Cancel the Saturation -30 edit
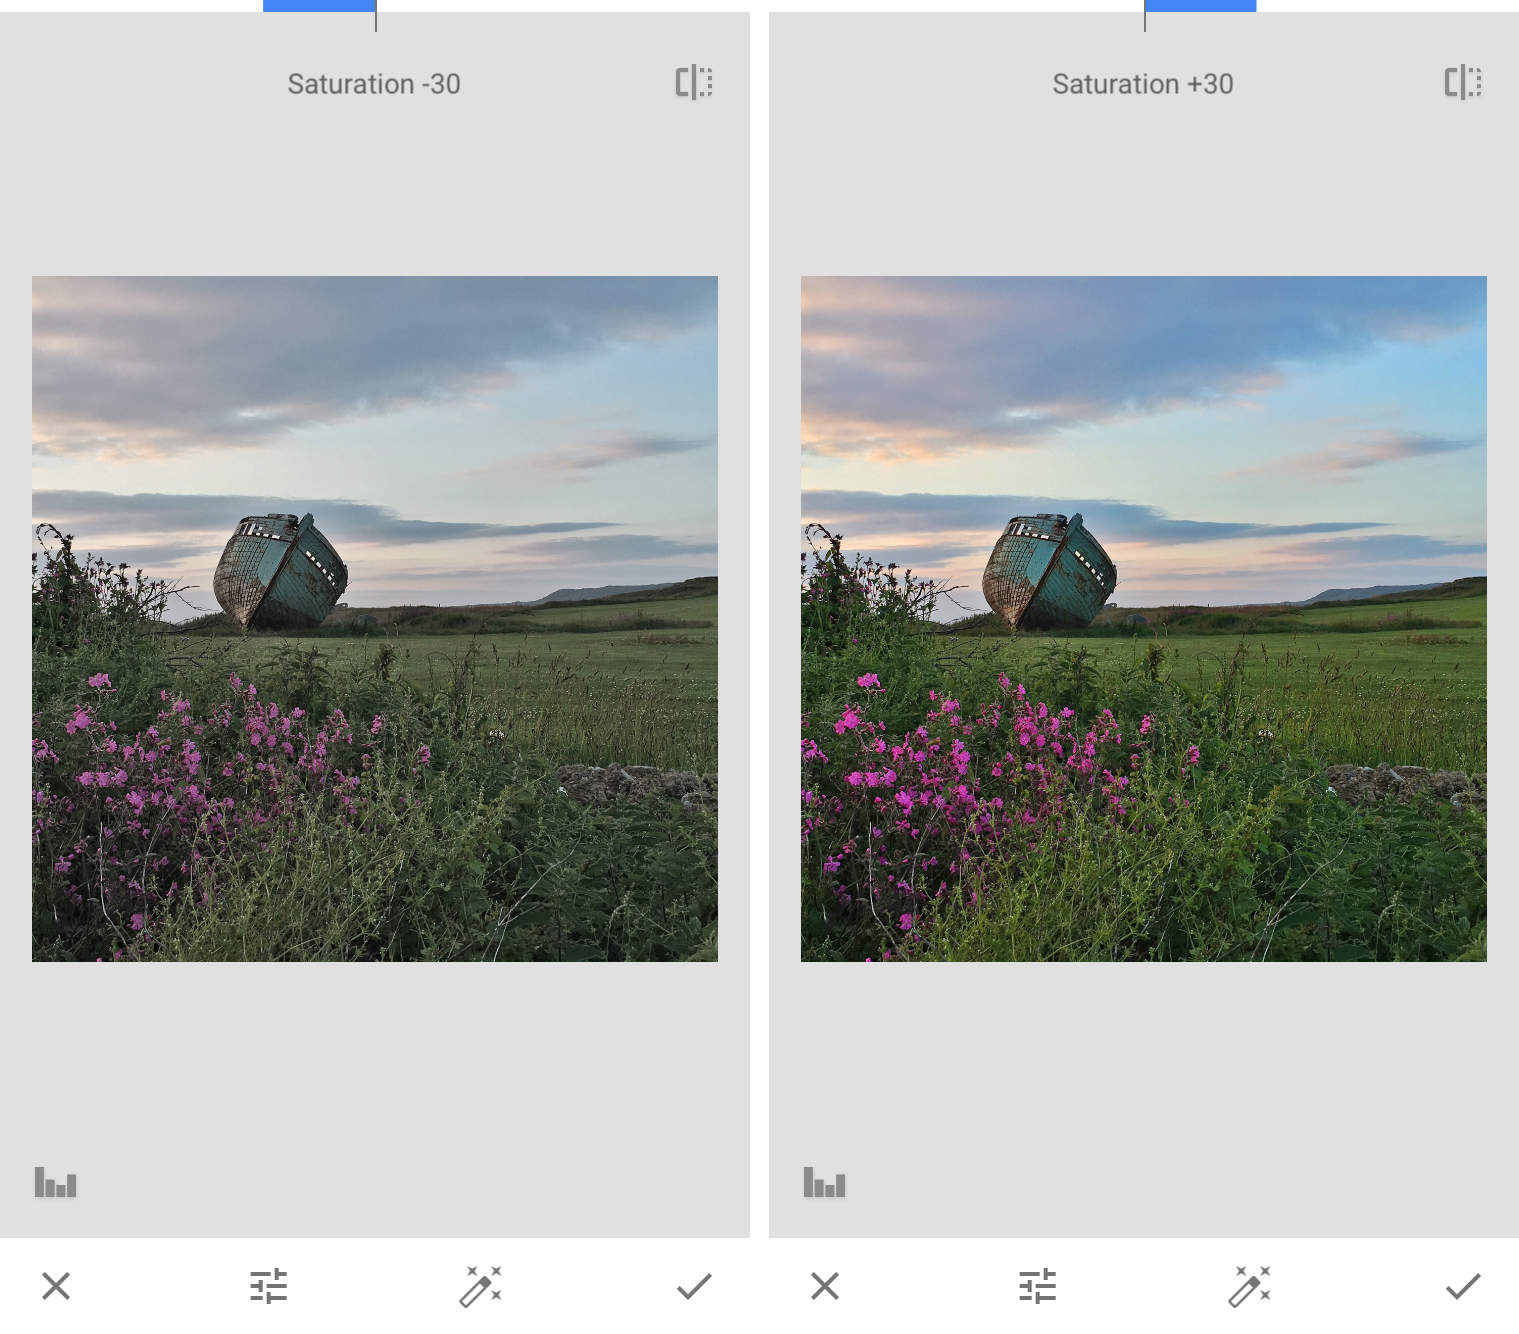1519x1334 pixels. [56, 1287]
